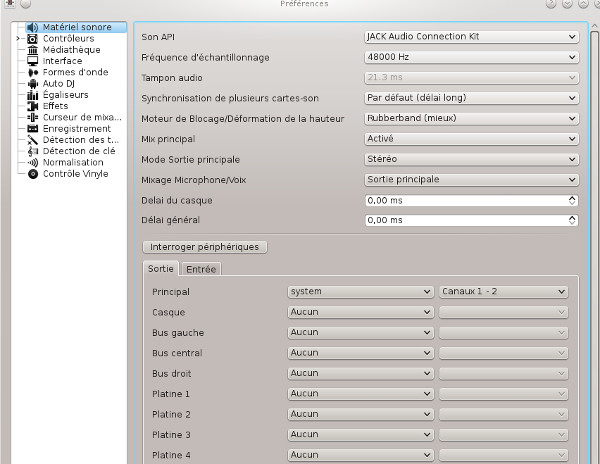600x464 pixels.
Task: Open the Contrôleurs section icon
Action: coord(33,38)
